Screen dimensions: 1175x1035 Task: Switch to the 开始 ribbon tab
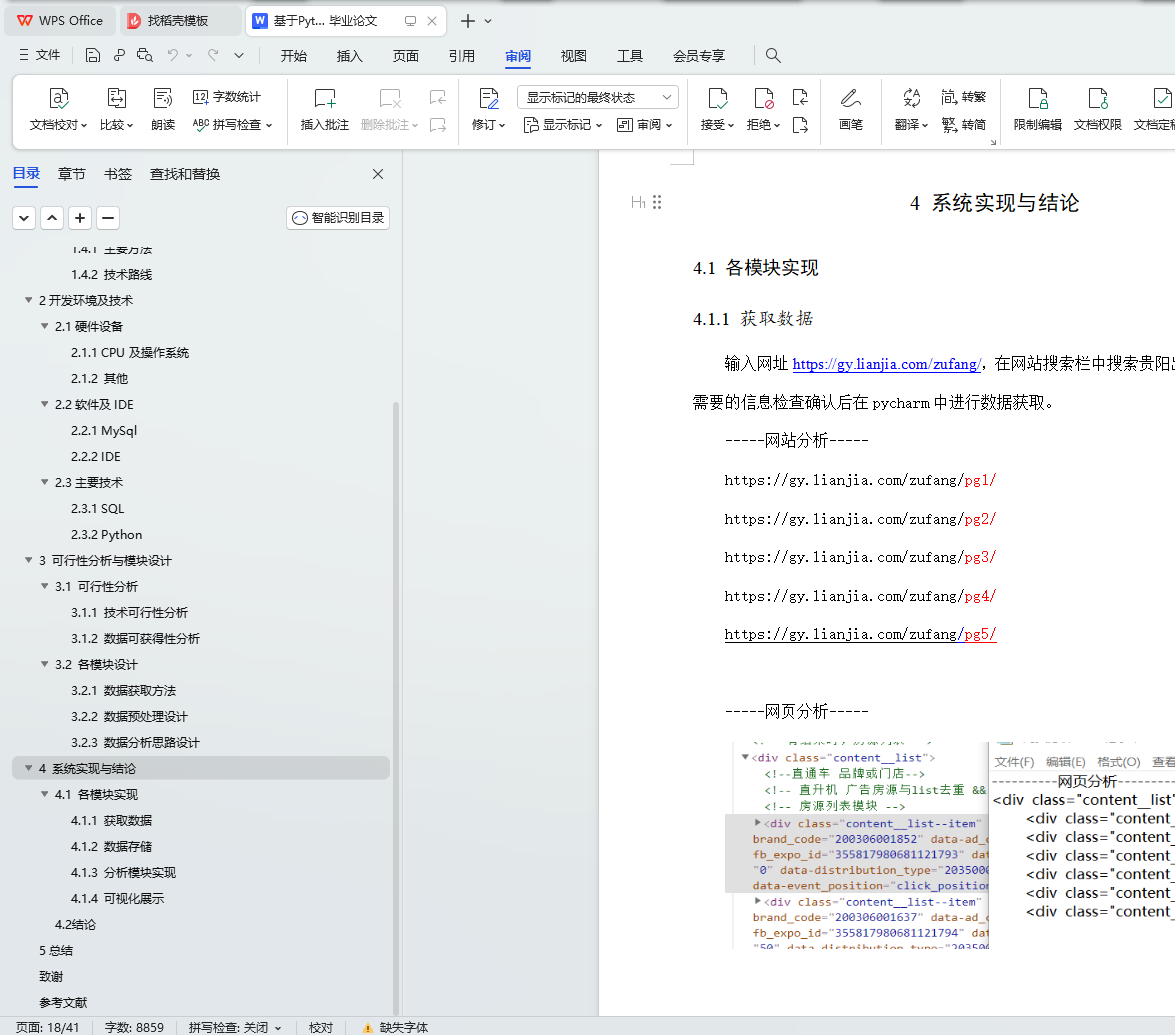(x=294, y=55)
